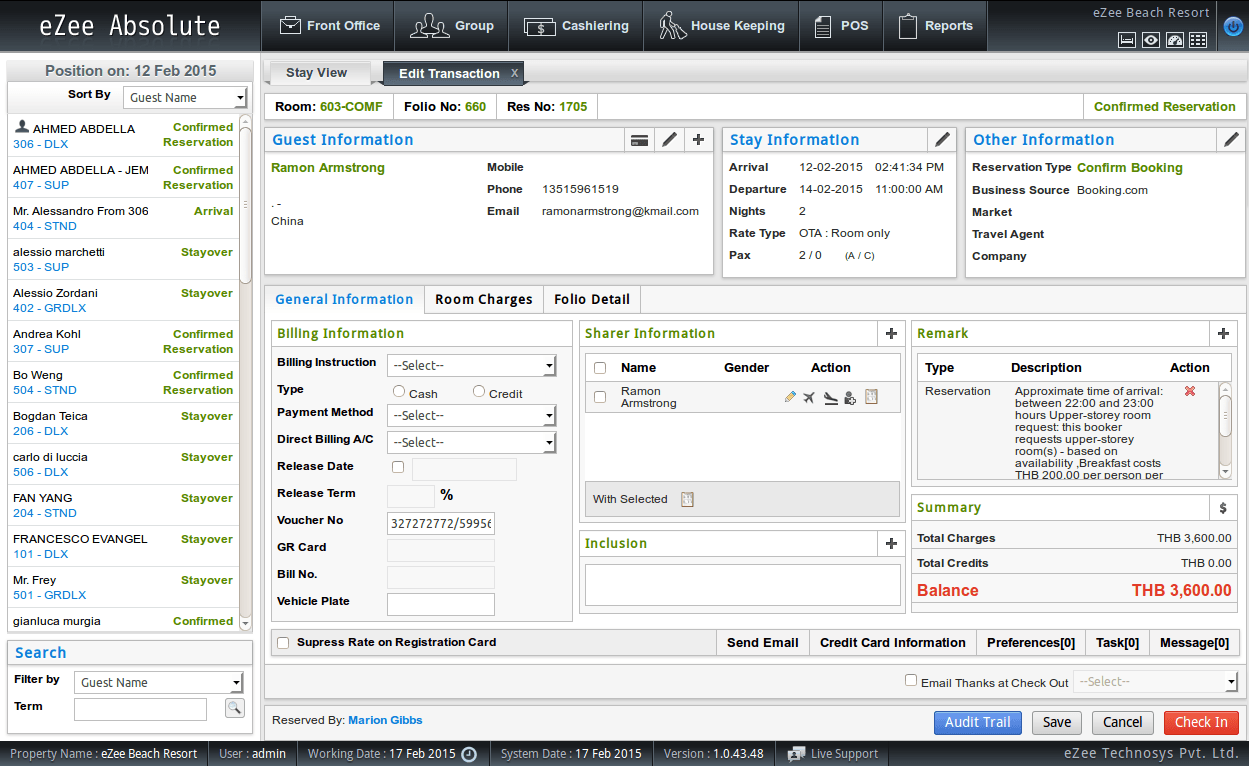Screen dimensions: 1249x766
Task: Open Credit Card Information
Action: pyautogui.click(x=893, y=643)
